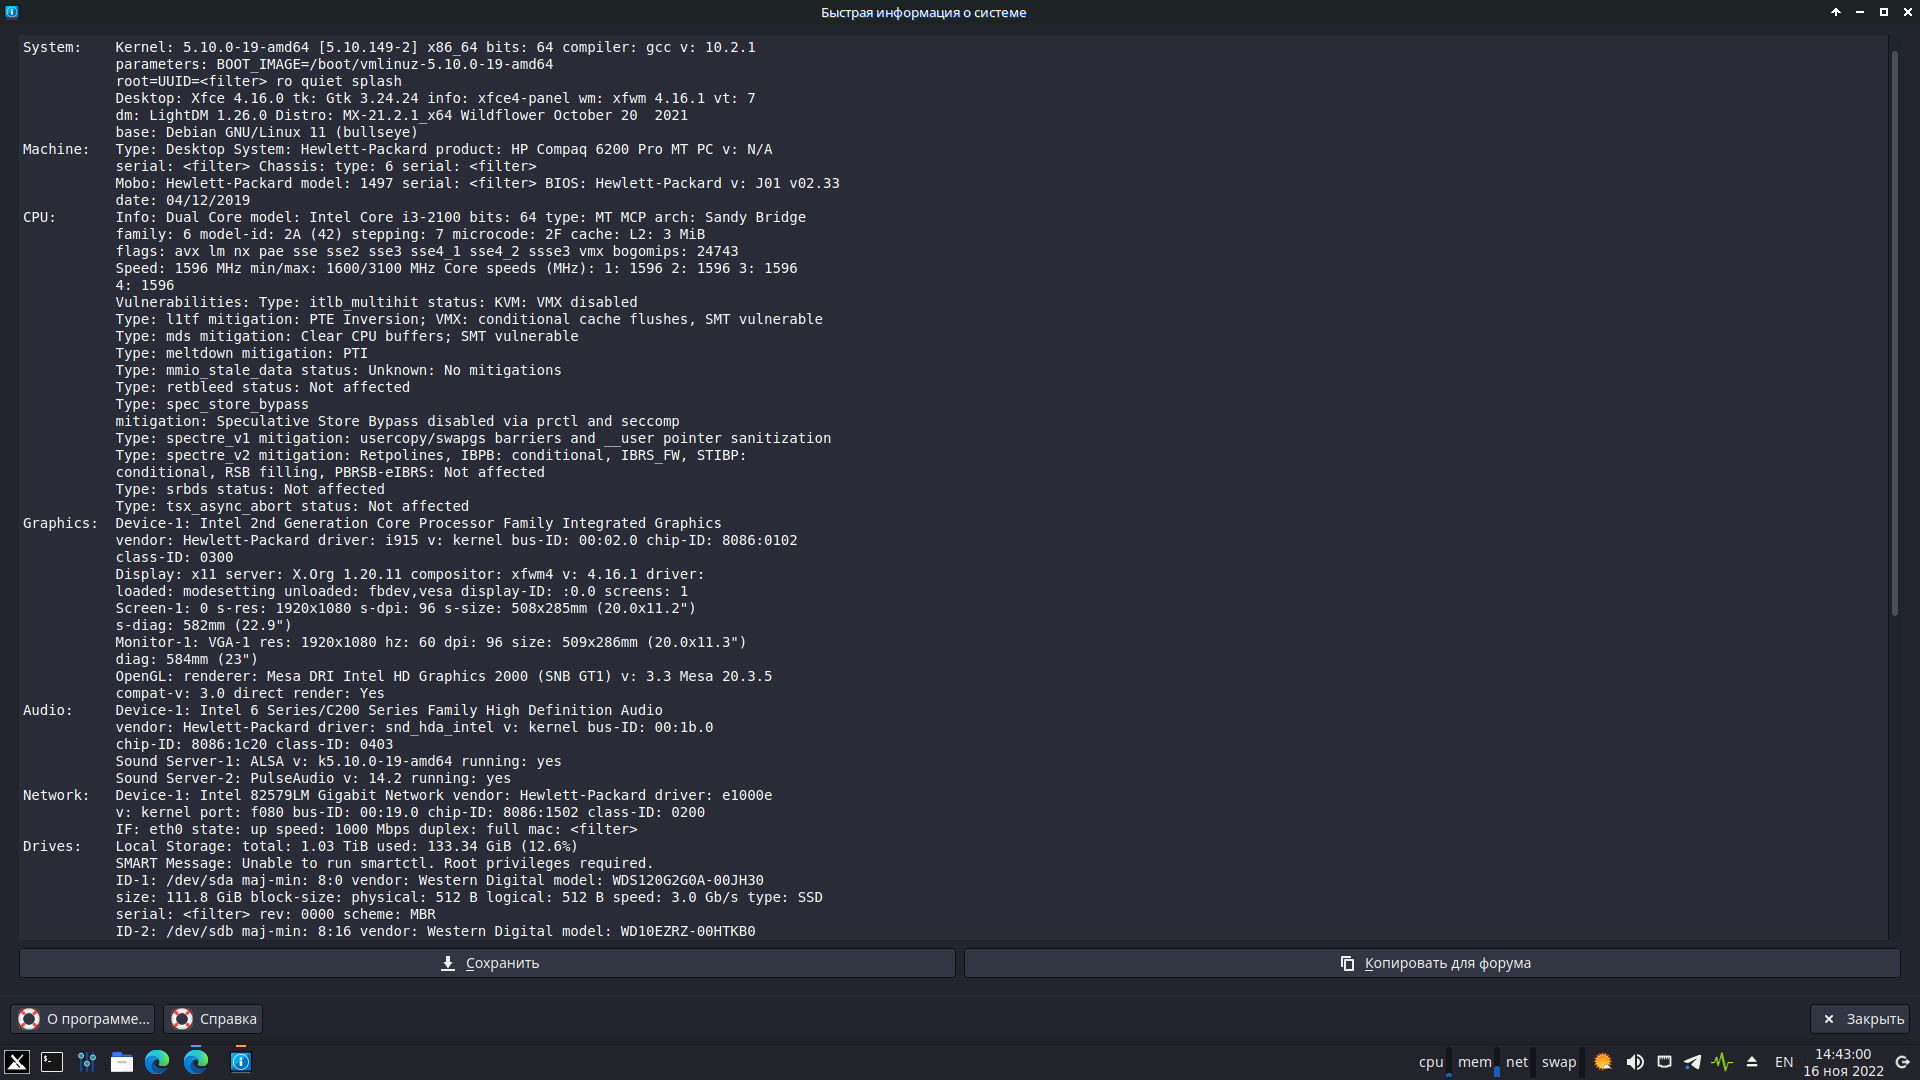Save the report with the Сохранить button
This screenshot has width=1920, height=1080.
(x=488, y=963)
